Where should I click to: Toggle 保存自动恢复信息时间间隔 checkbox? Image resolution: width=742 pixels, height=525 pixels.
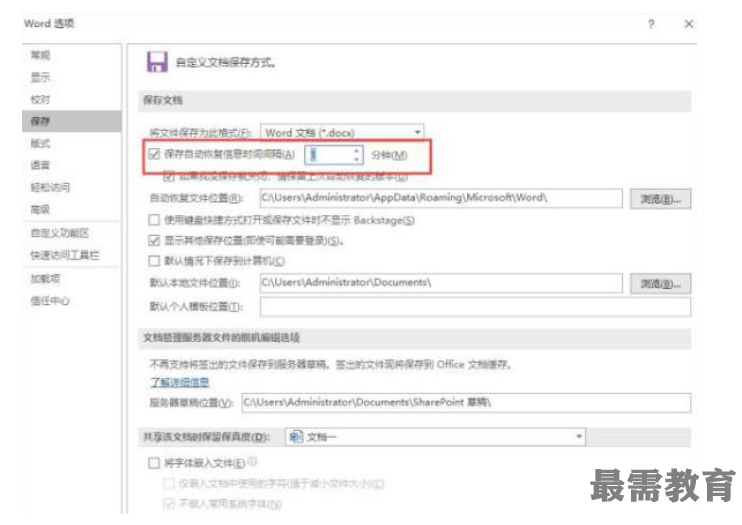tap(154, 154)
